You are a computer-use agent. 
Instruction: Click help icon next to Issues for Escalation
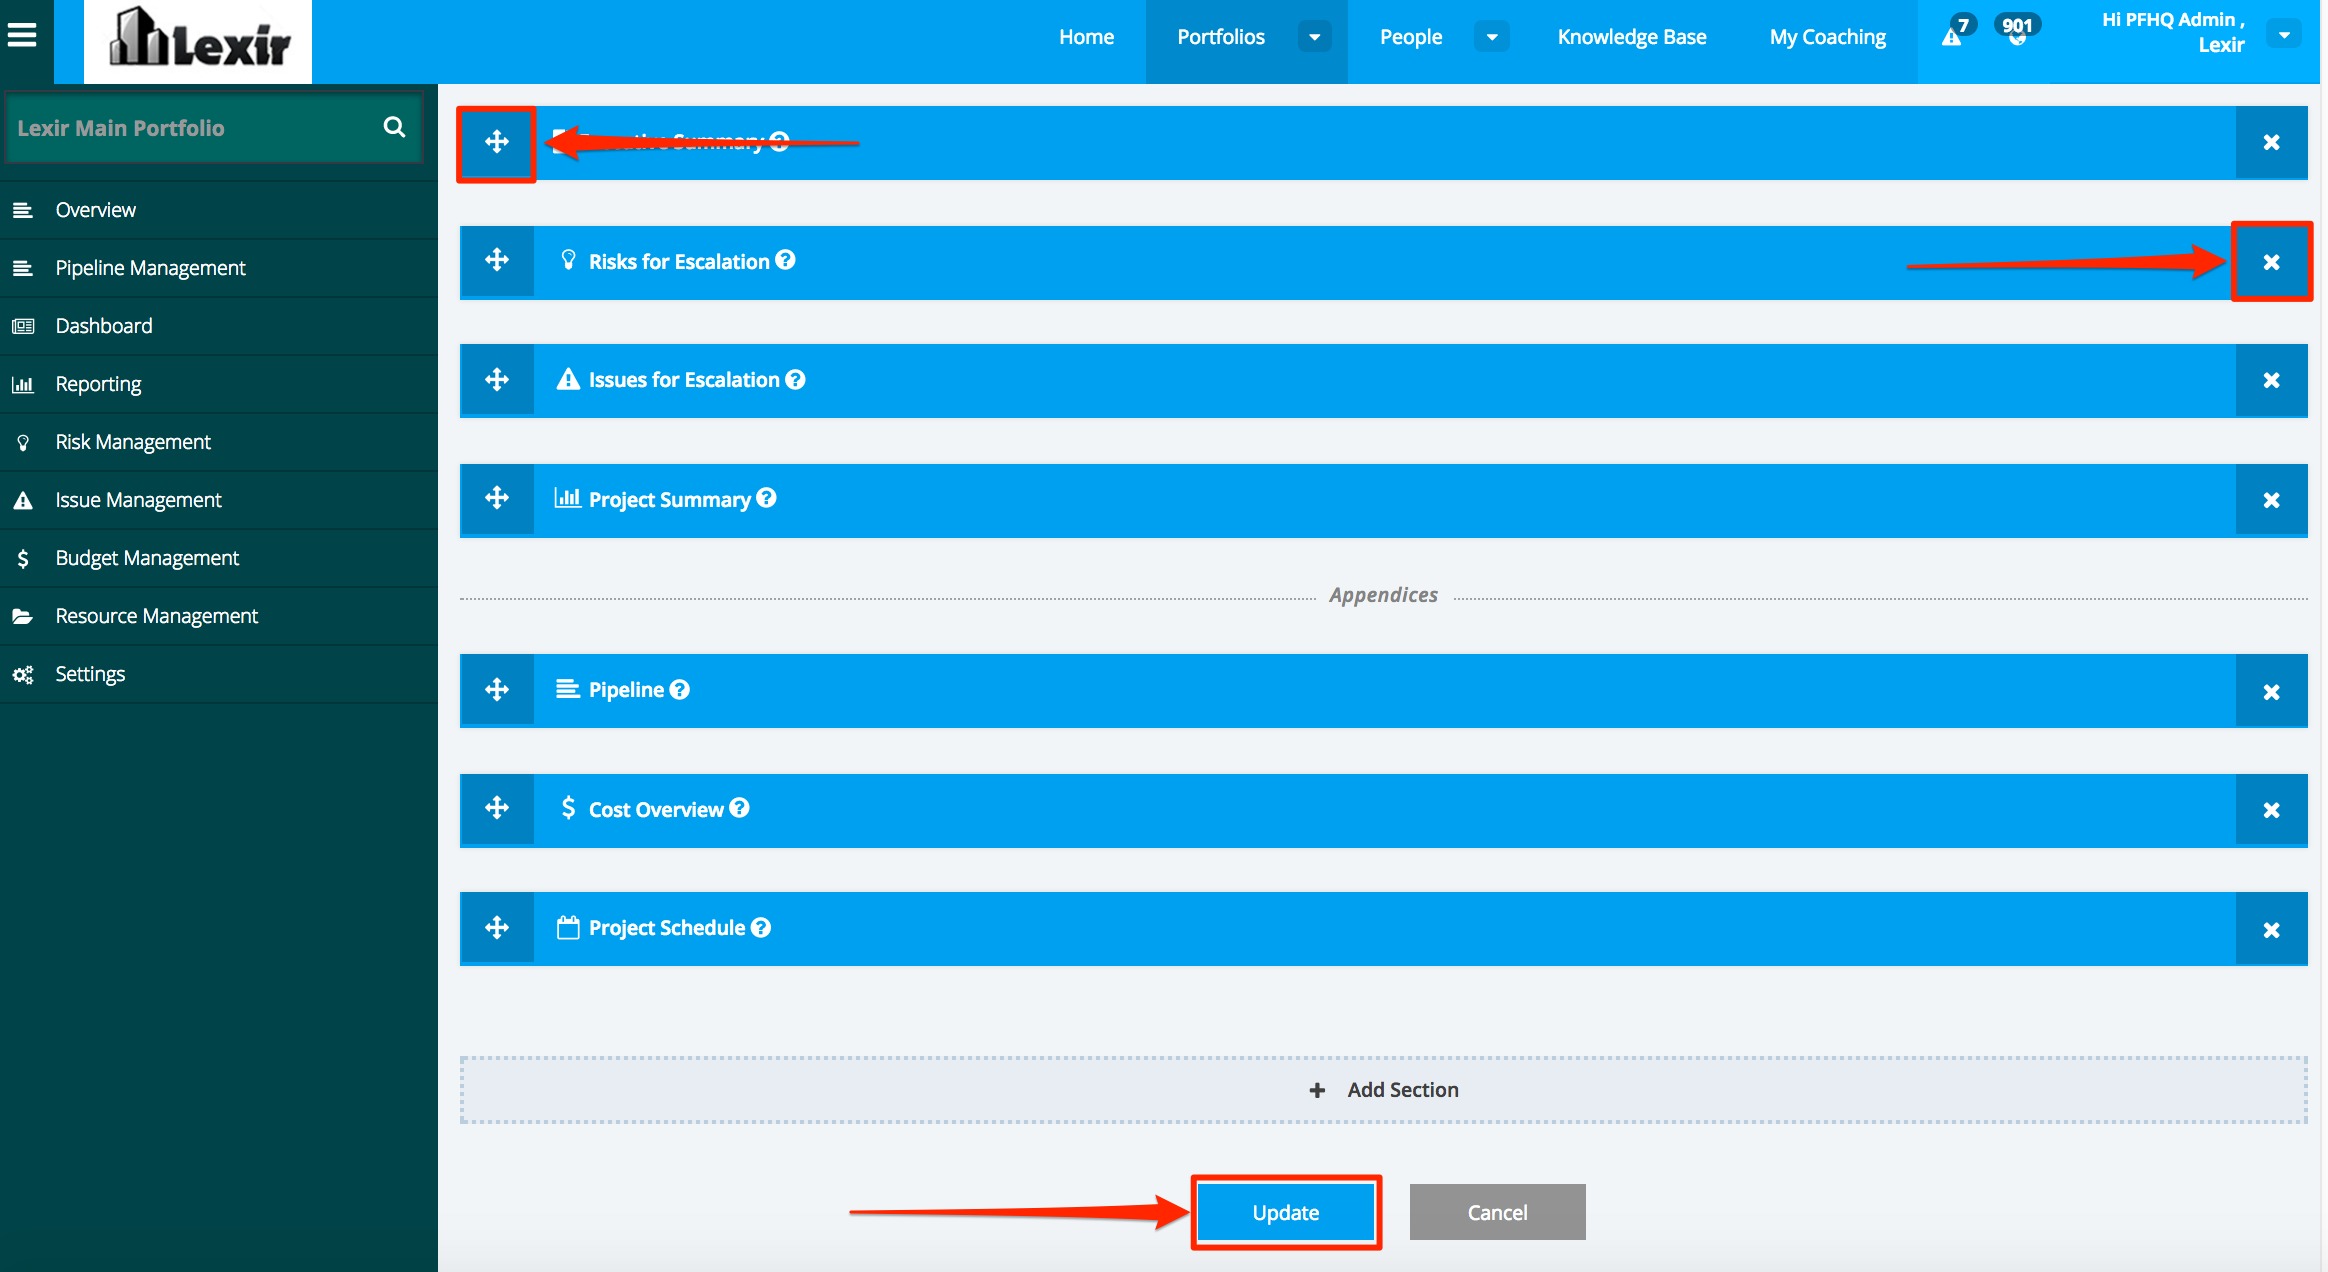click(795, 380)
